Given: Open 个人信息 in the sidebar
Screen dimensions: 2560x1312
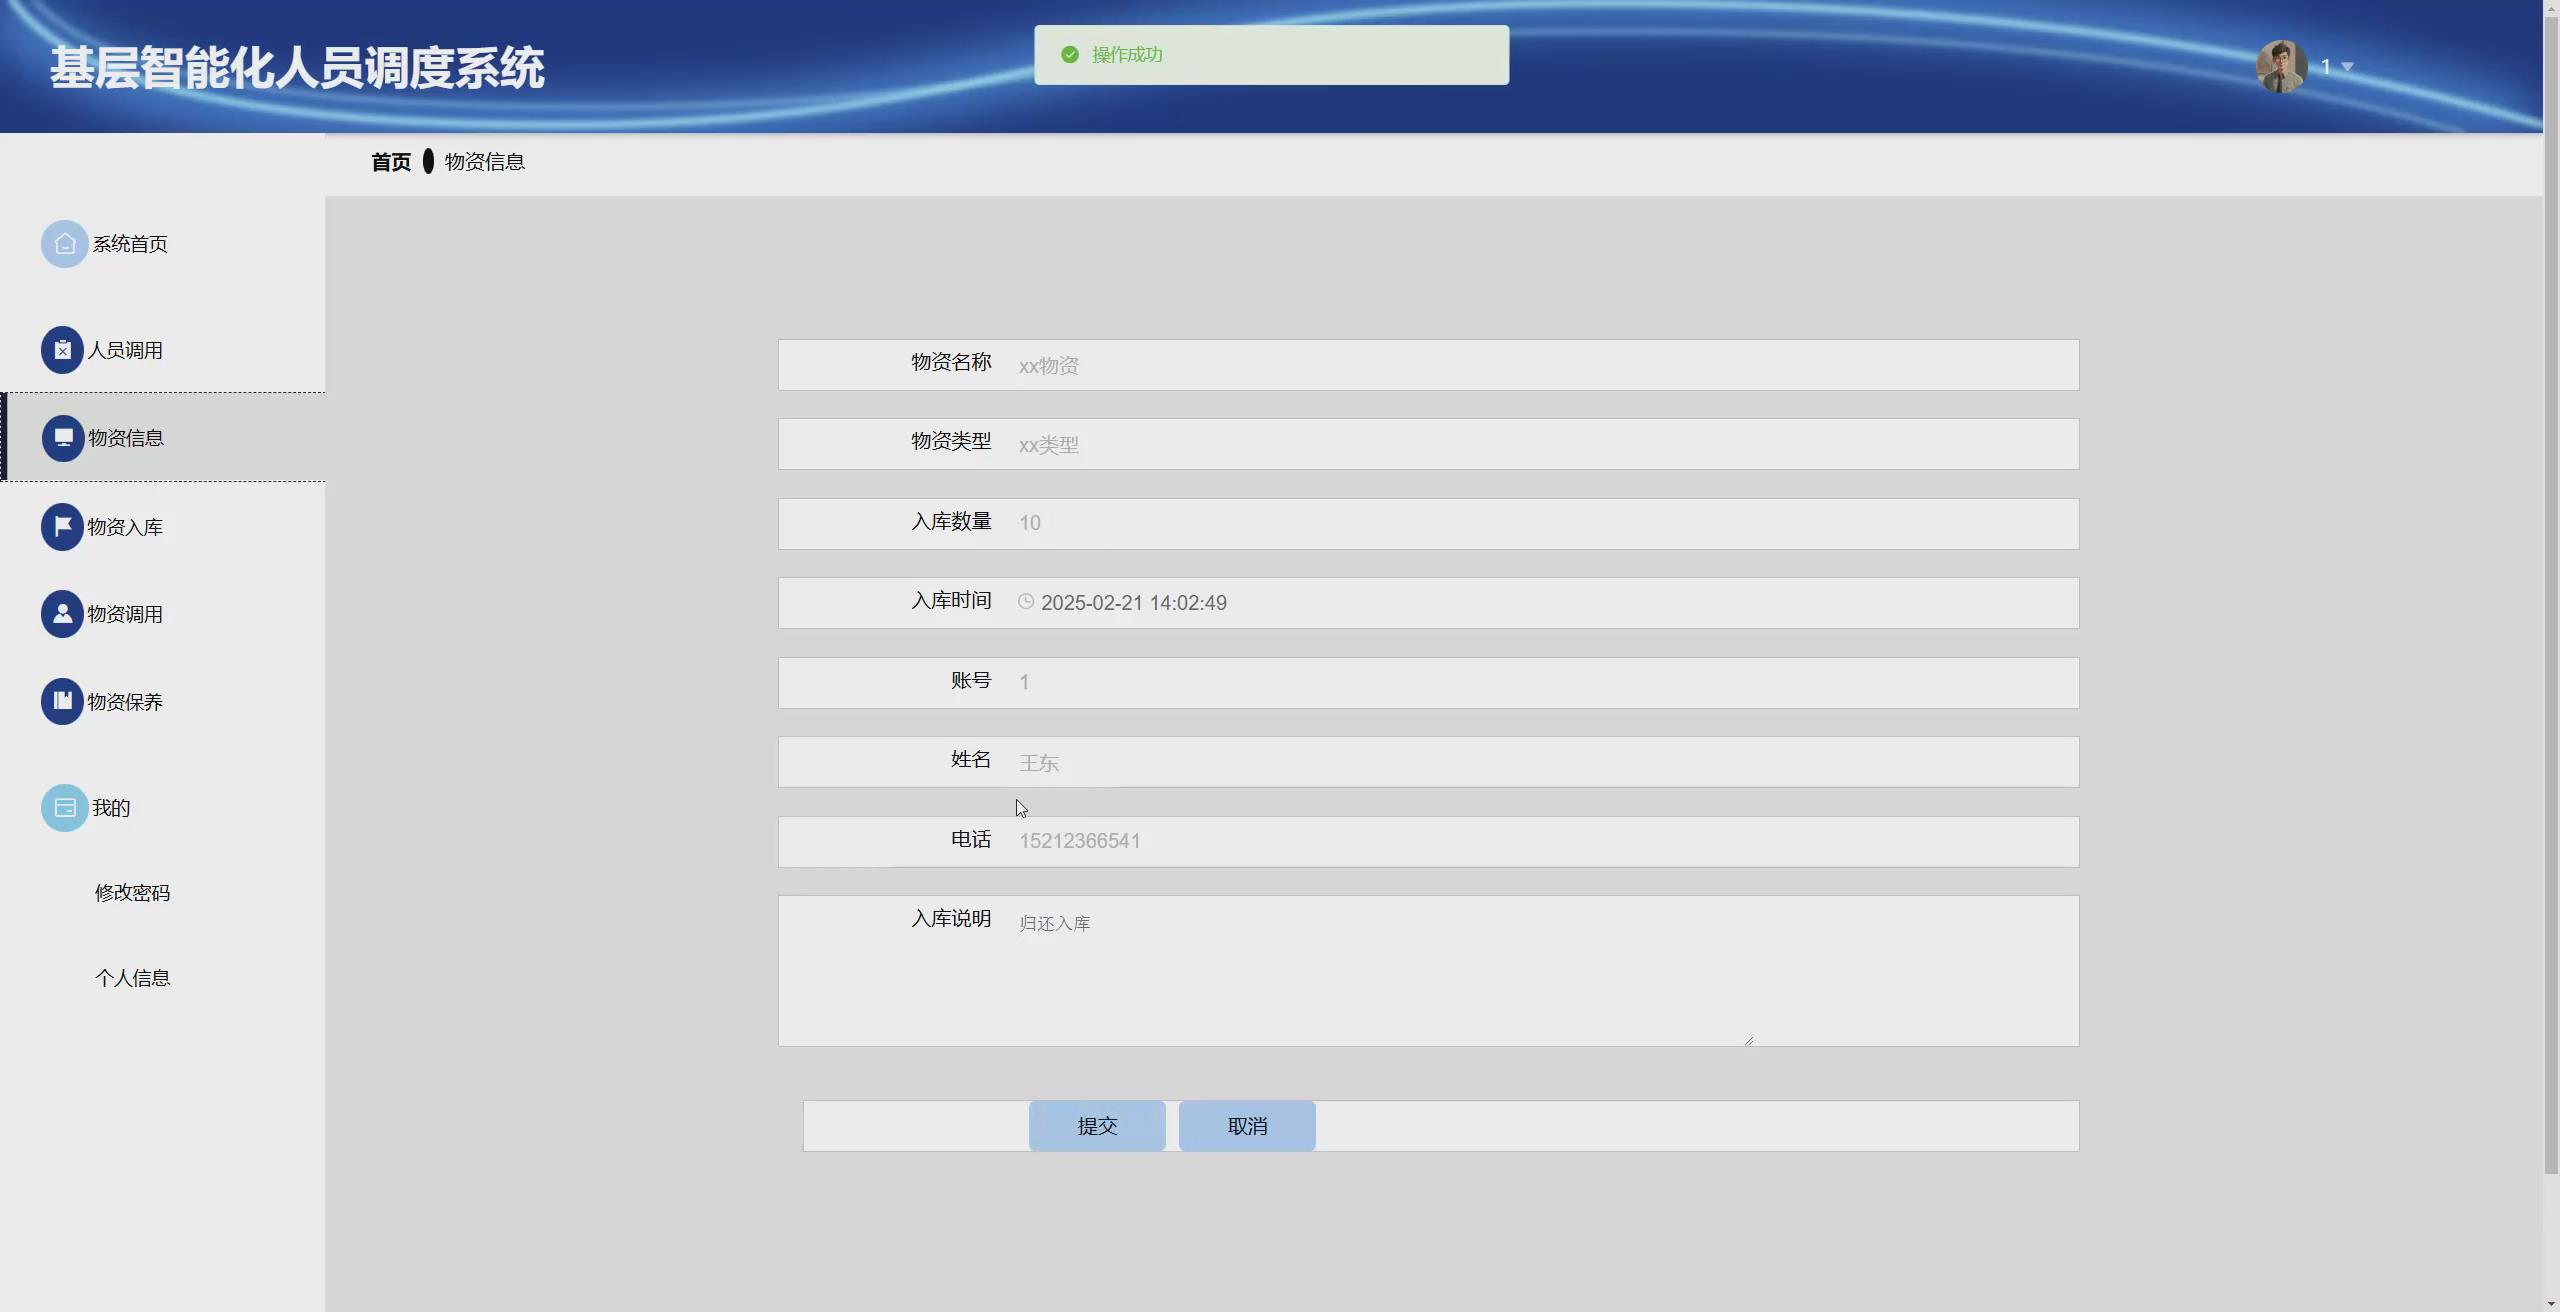Looking at the screenshot, I should (x=132, y=978).
